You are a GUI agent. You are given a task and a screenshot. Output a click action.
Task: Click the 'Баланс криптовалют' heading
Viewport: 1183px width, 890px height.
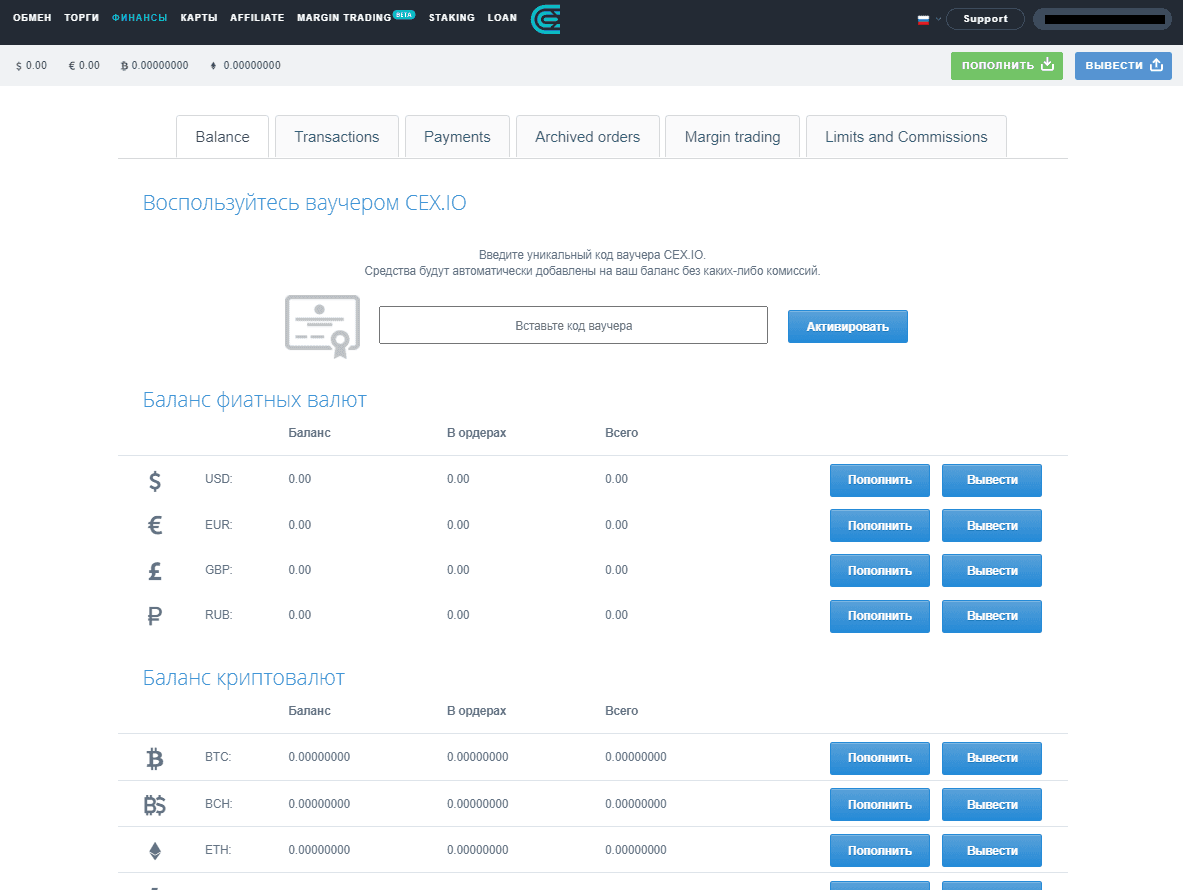click(244, 678)
